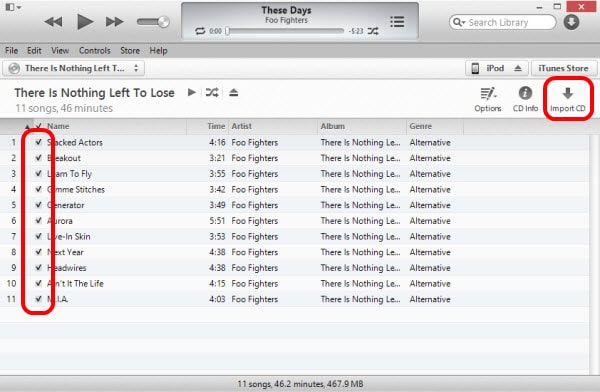The image size is (600, 392).
Task: Uncheck the Headwires checkbox
Action: coord(38,268)
